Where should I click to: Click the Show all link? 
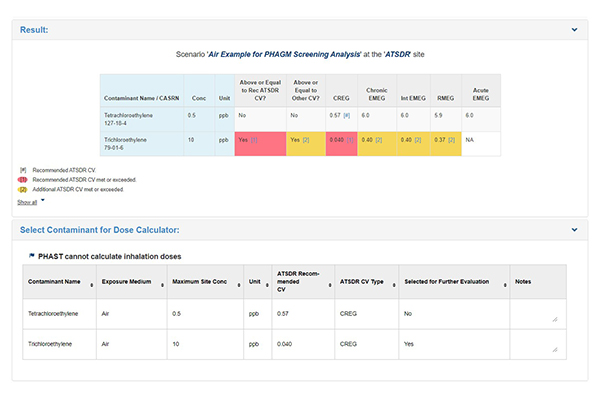[x=27, y=201]
